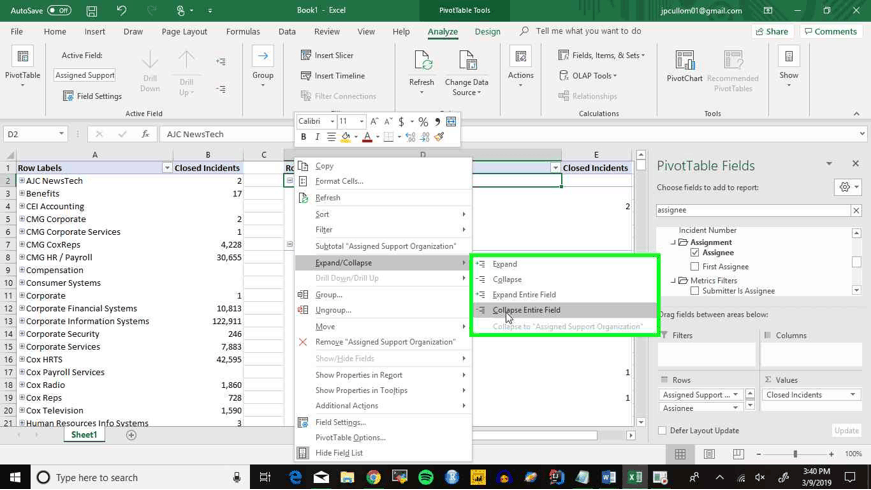Screen dimensions: 871x490
Task: Switch to the Design tab
Action: pos(487,32)
